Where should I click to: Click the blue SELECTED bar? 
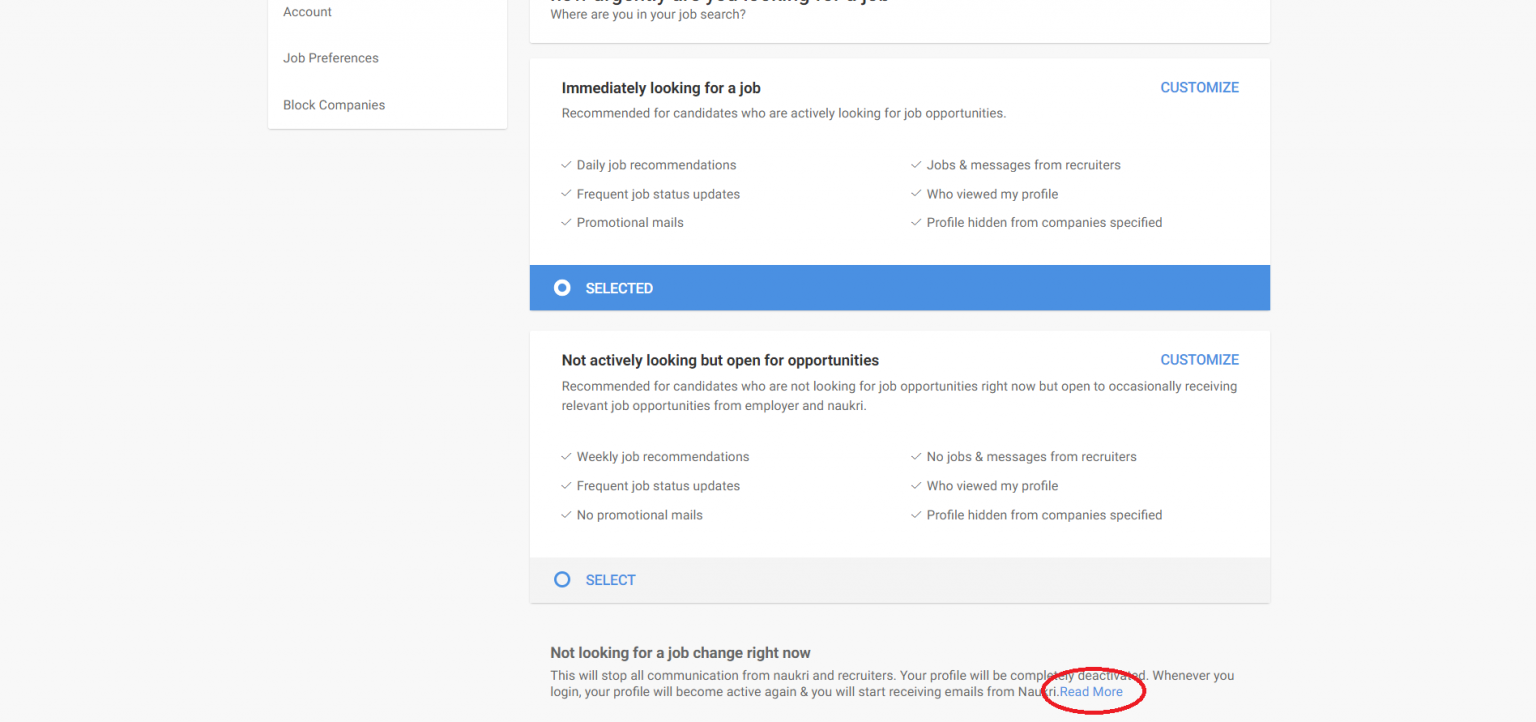(899, 287)
